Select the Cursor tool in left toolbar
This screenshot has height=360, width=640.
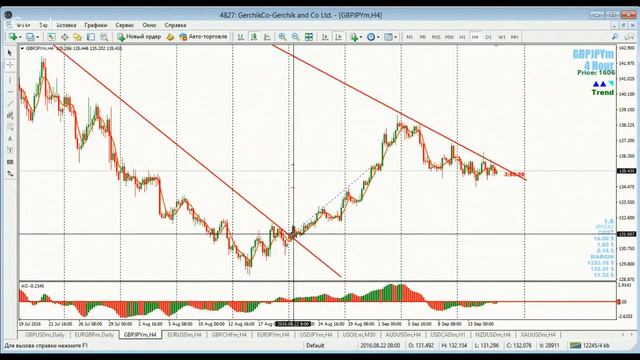10,53
